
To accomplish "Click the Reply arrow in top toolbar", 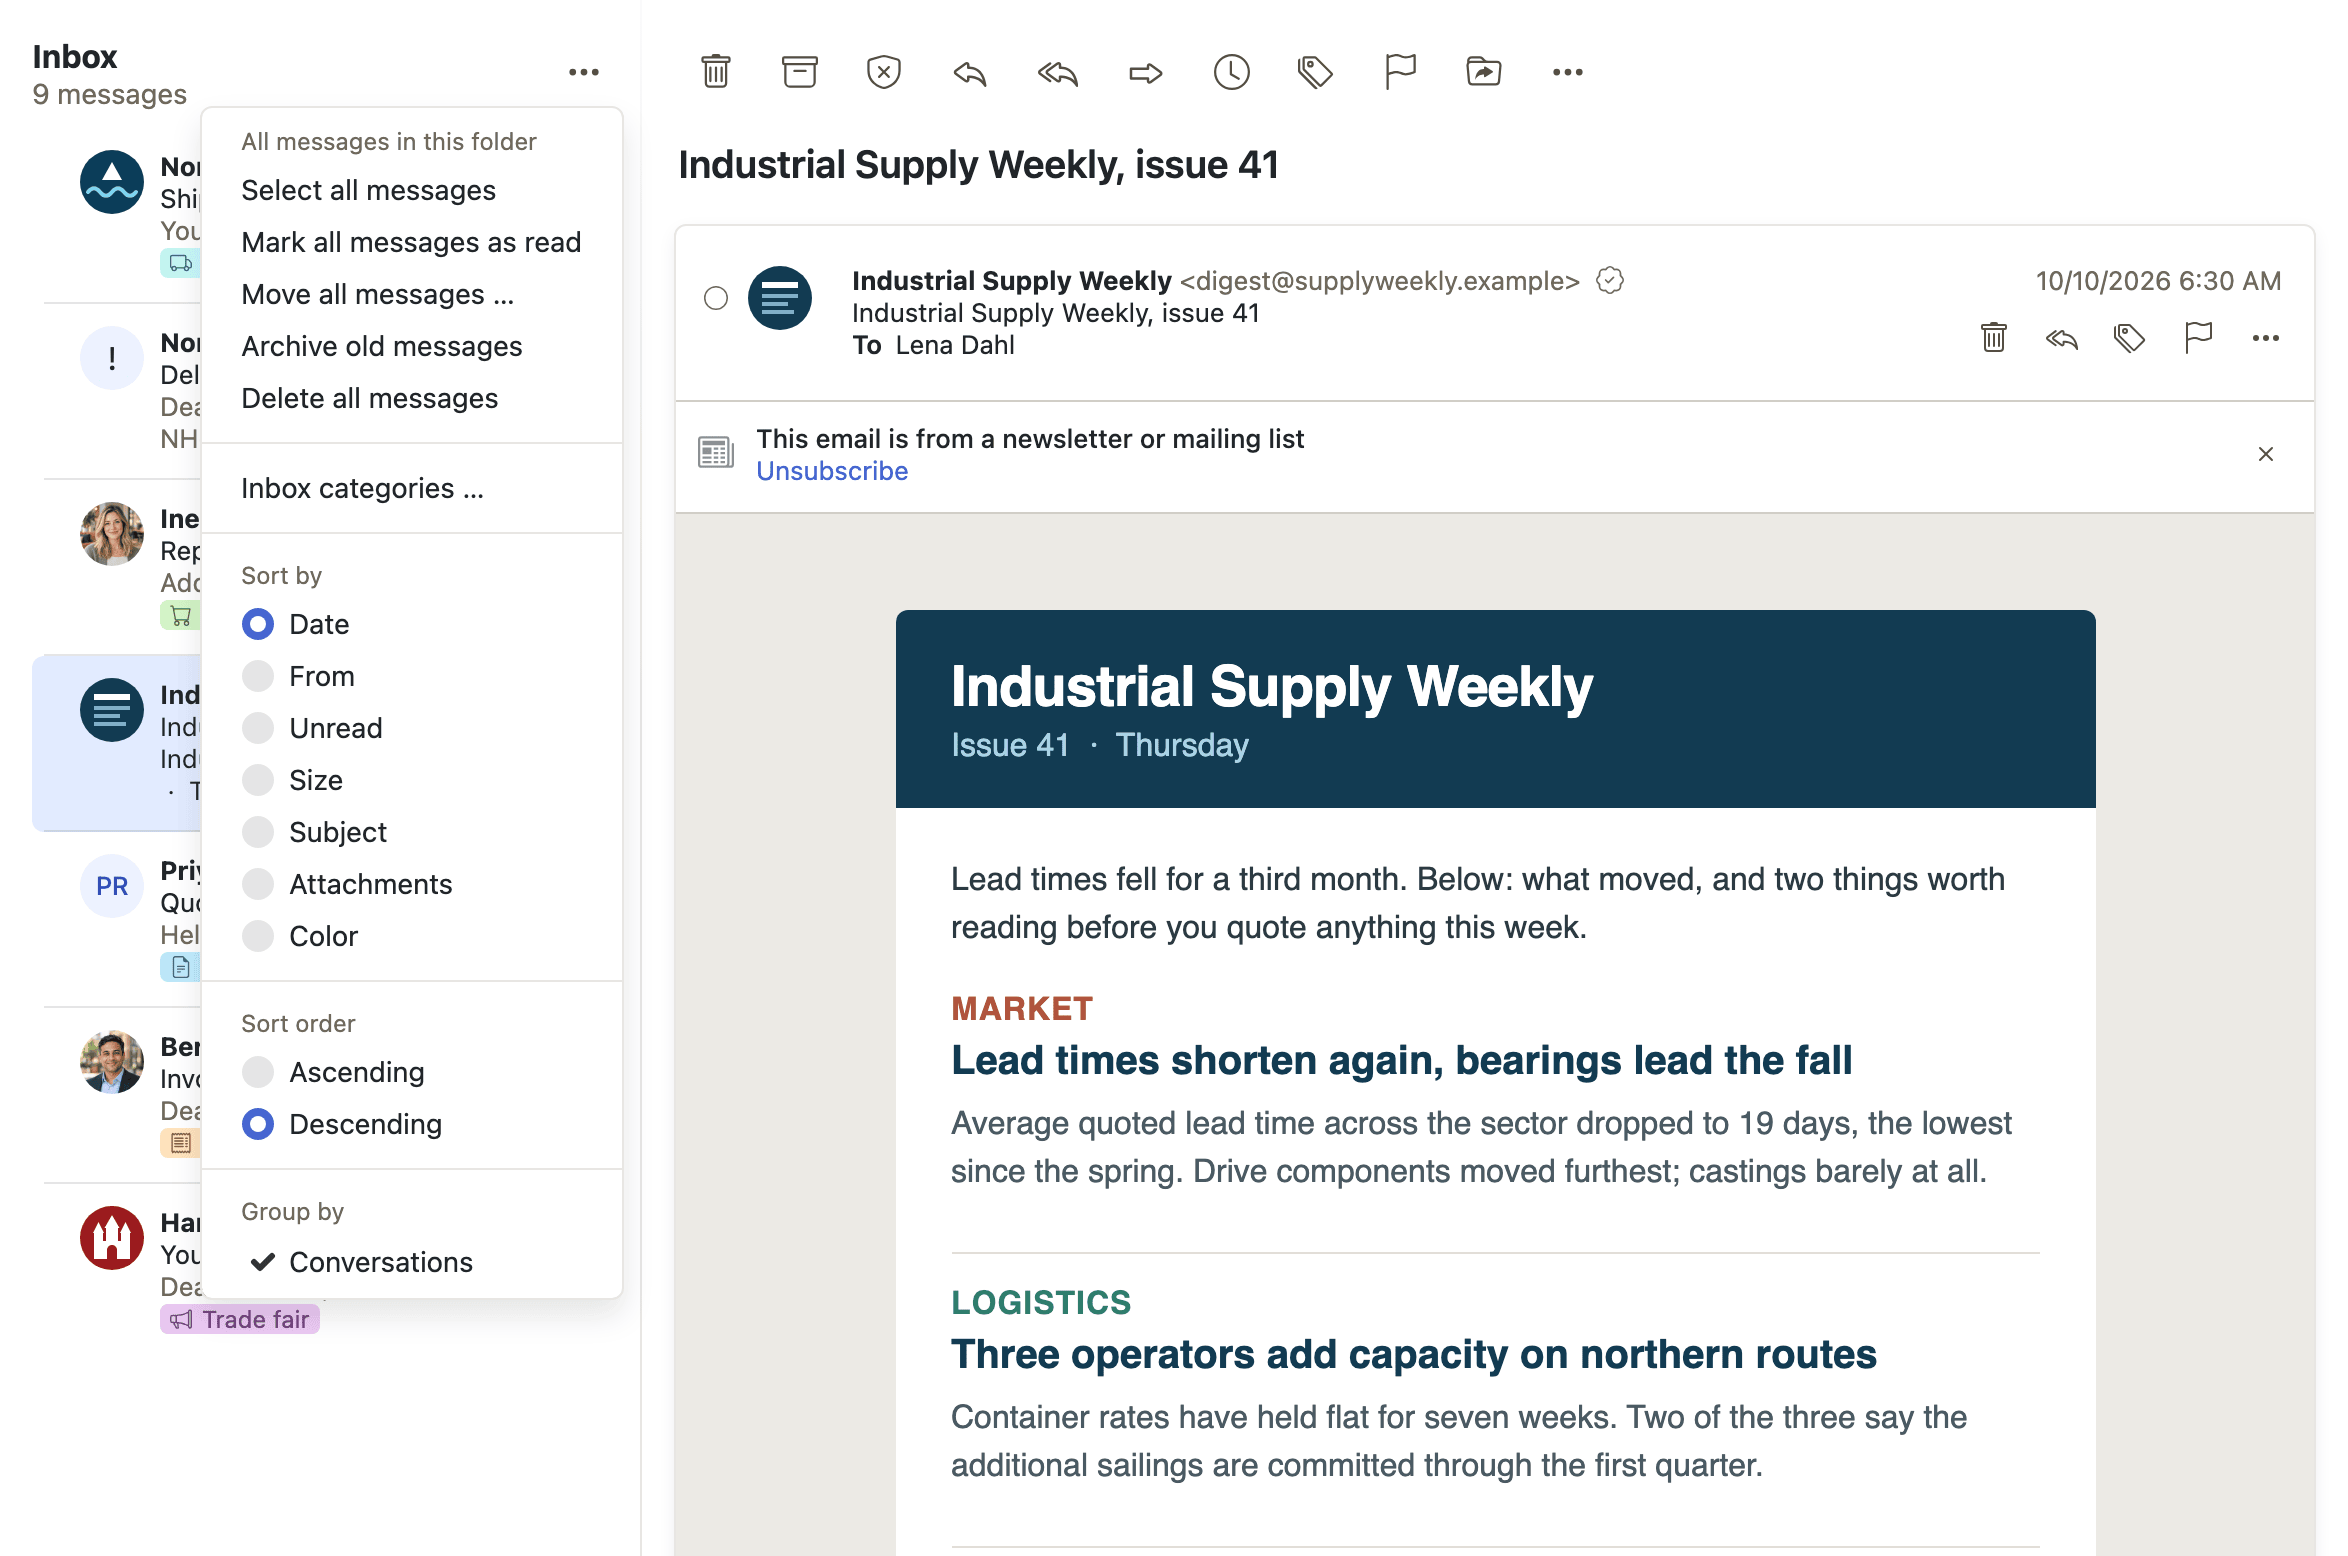I will (x=969, y=72).
